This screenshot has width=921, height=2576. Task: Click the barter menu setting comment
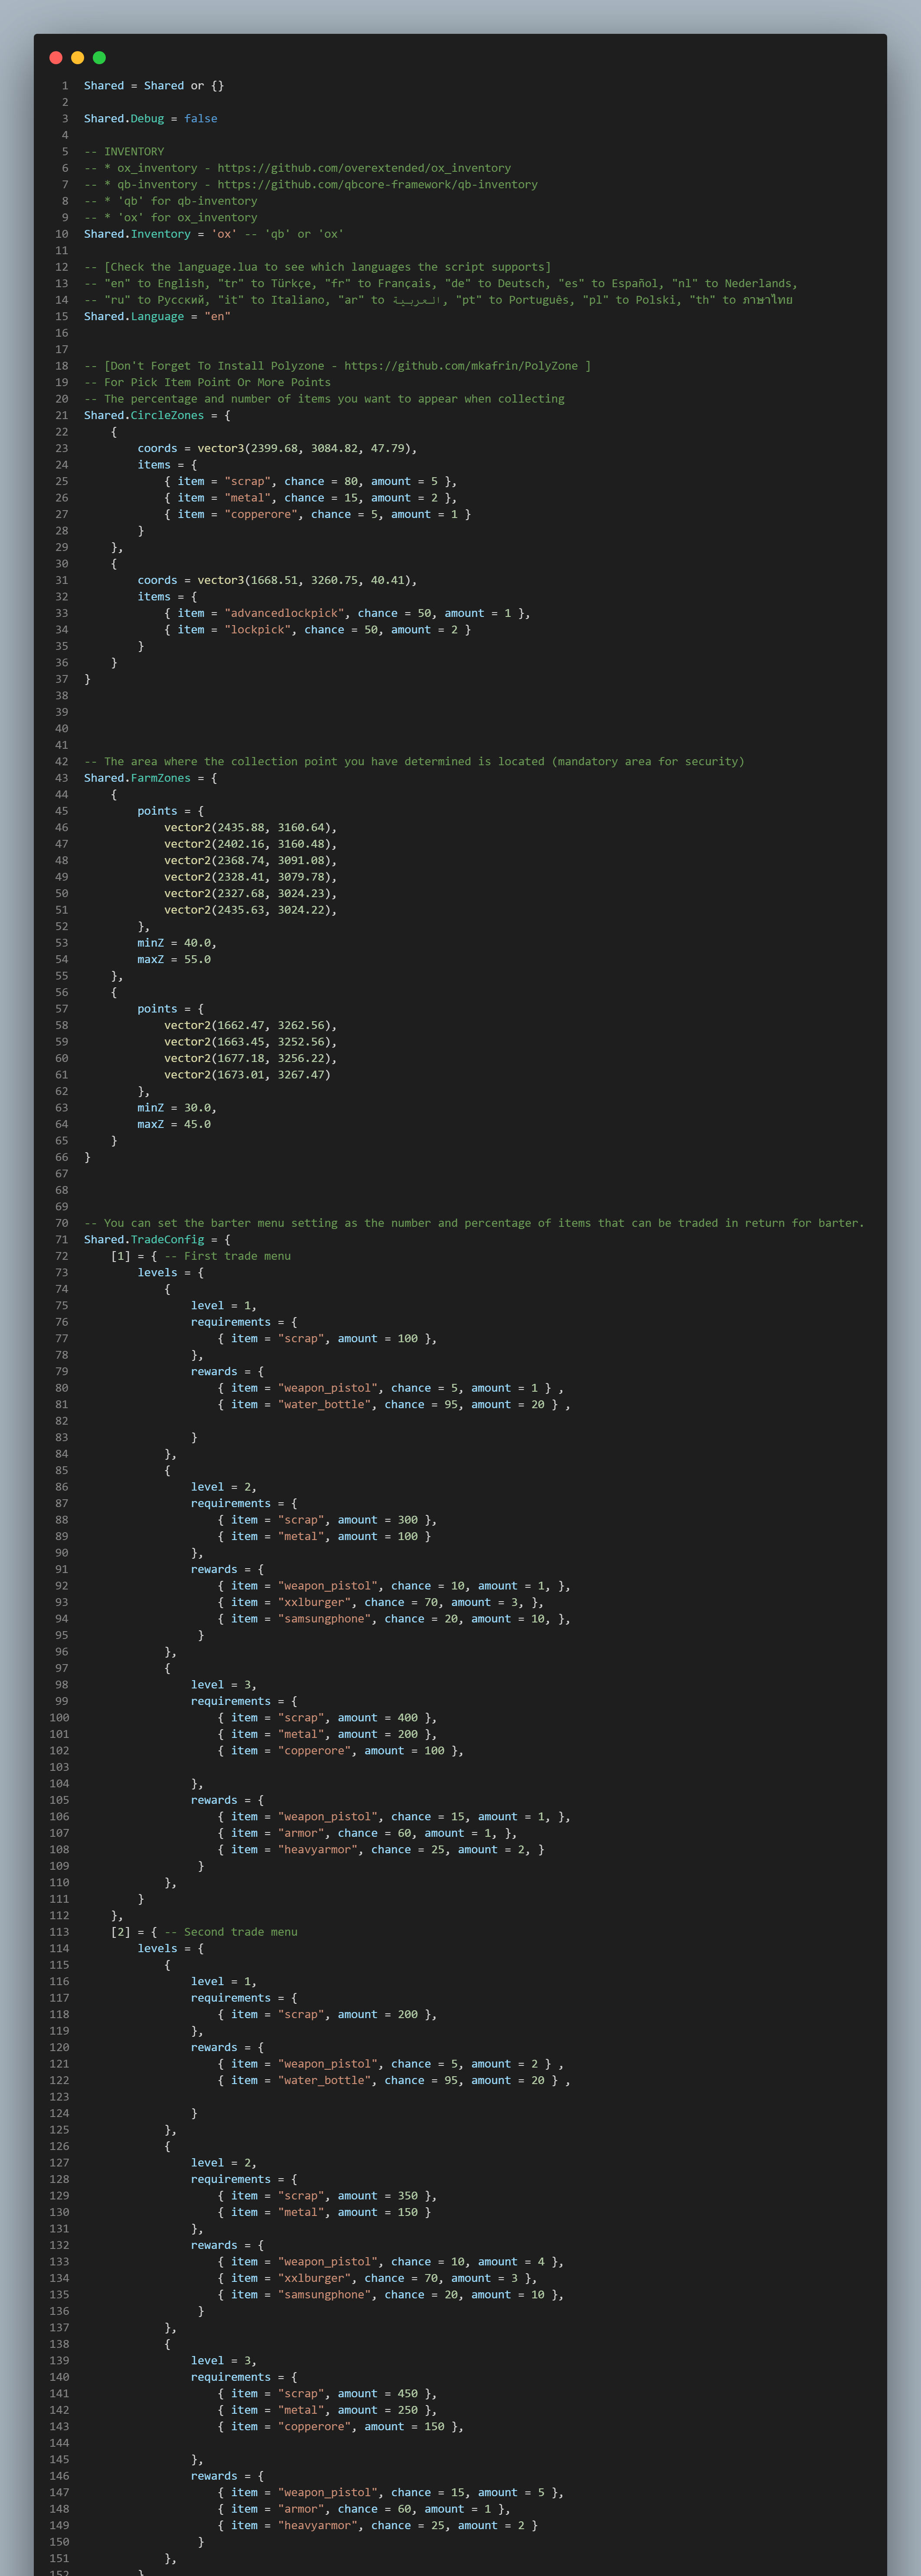coord(474,1223)
